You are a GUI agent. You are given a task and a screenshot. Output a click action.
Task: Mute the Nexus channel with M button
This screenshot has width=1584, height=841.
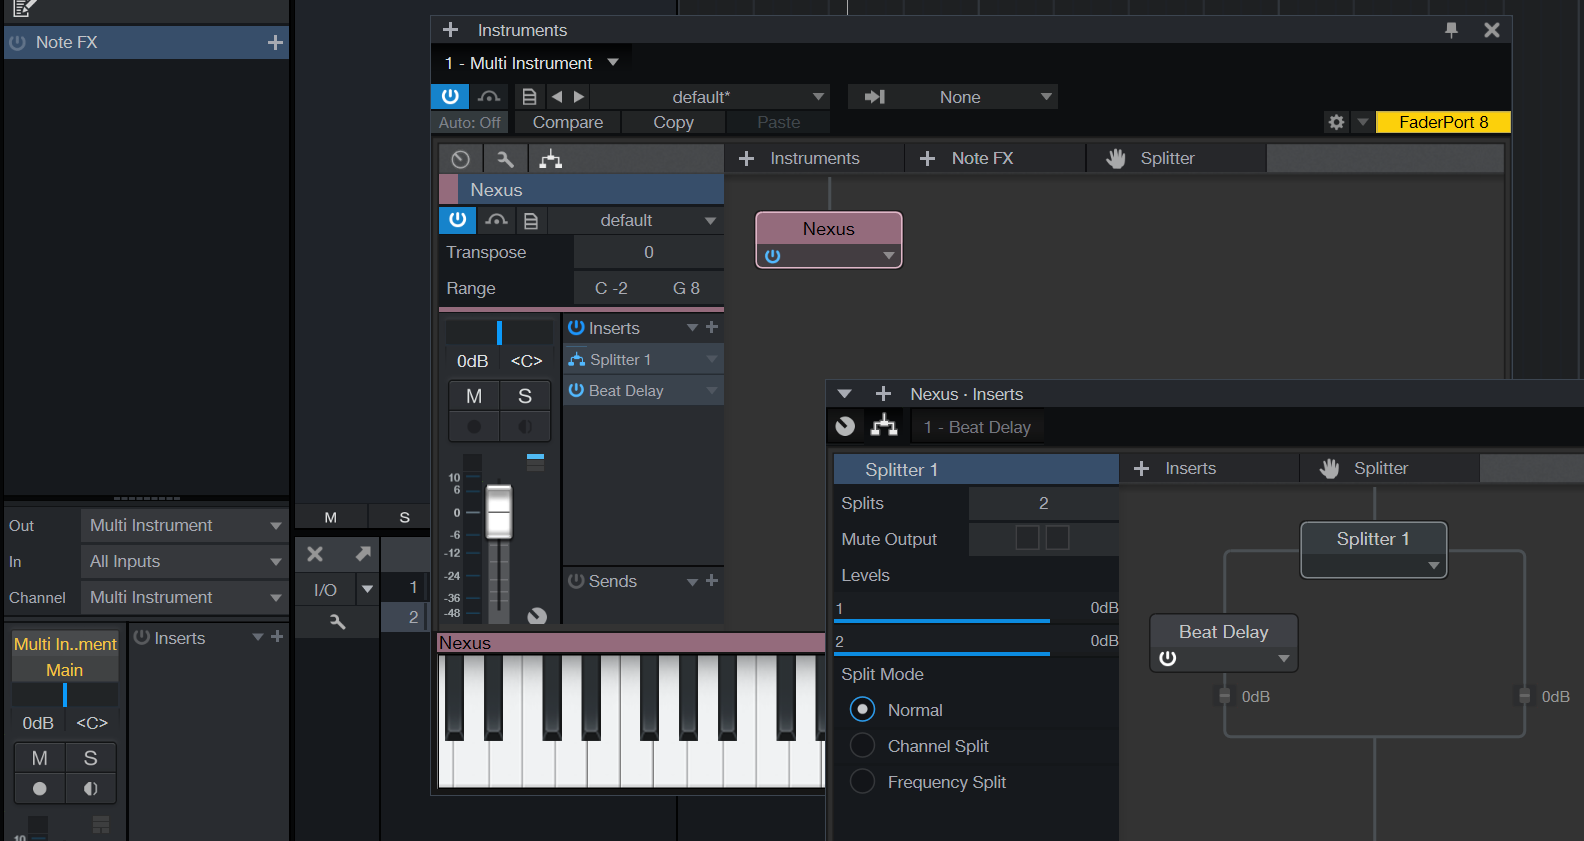tap(474, 396)
